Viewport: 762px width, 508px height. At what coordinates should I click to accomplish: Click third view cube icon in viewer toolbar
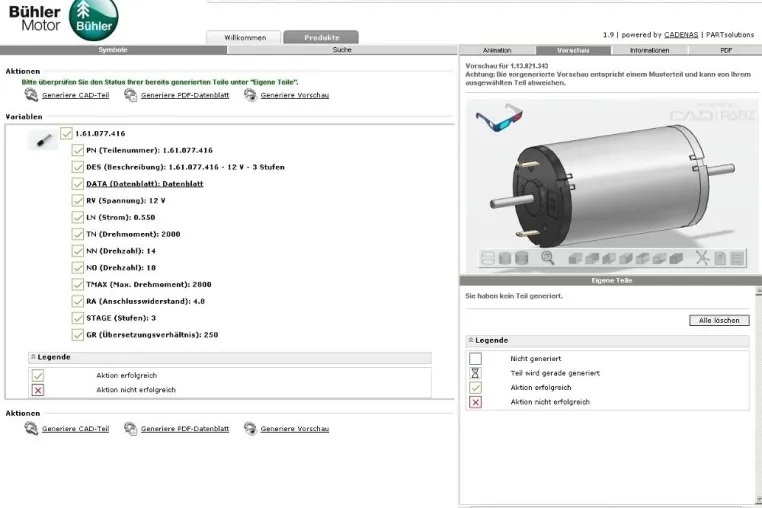609,258
